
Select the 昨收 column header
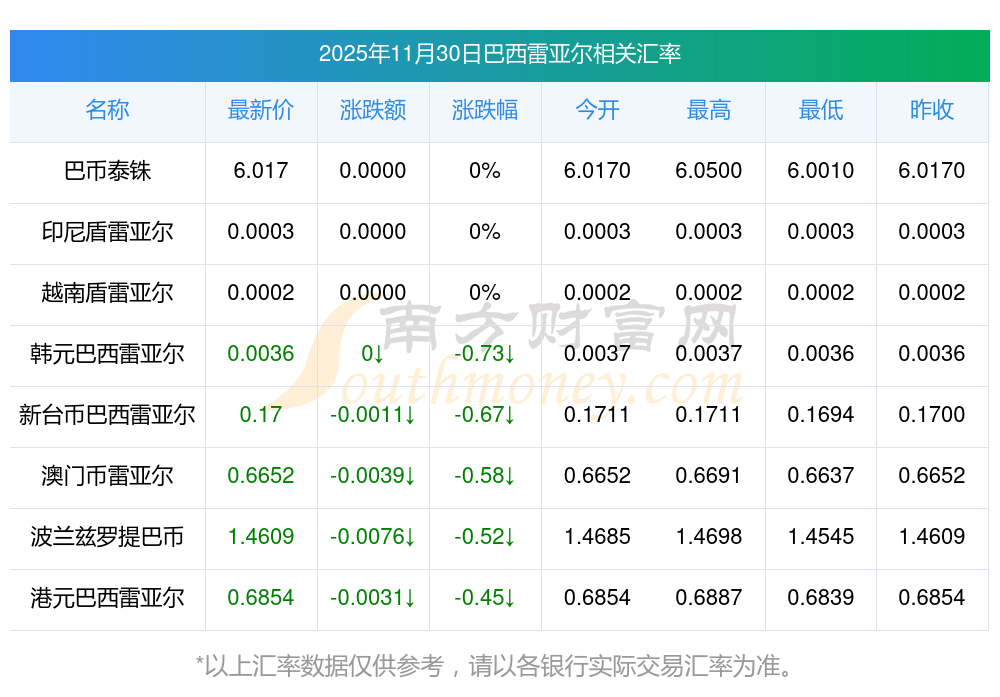coord(932,110)
